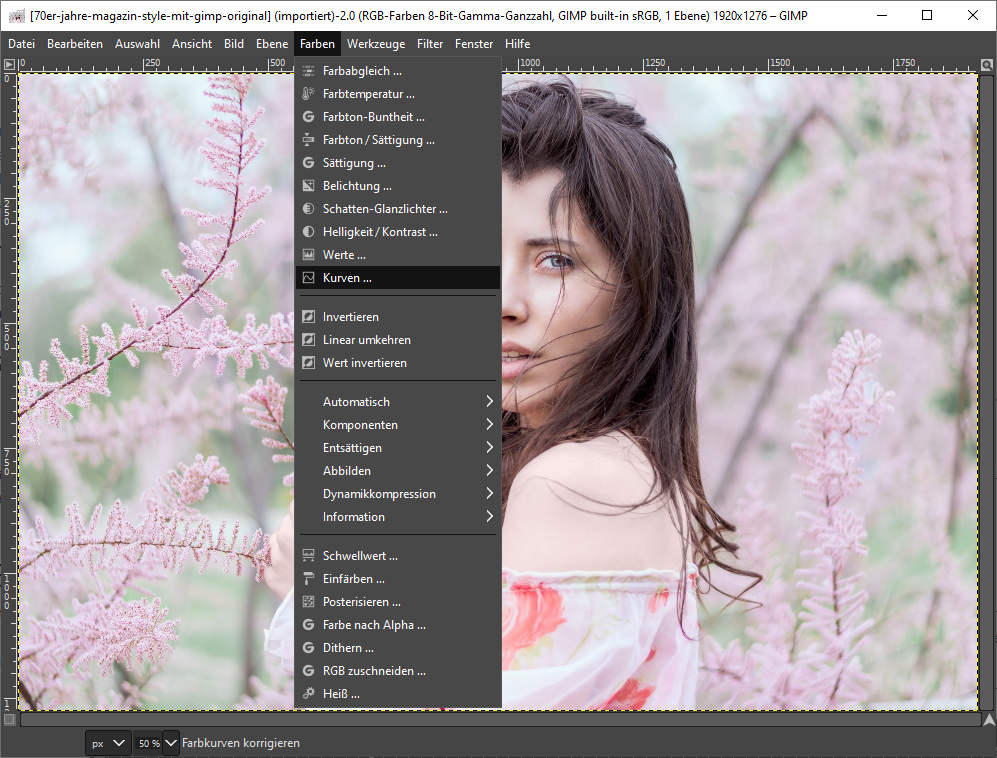Choose Schwellwert from the Farben menu
997x758 pixels.
coord(360,556)
